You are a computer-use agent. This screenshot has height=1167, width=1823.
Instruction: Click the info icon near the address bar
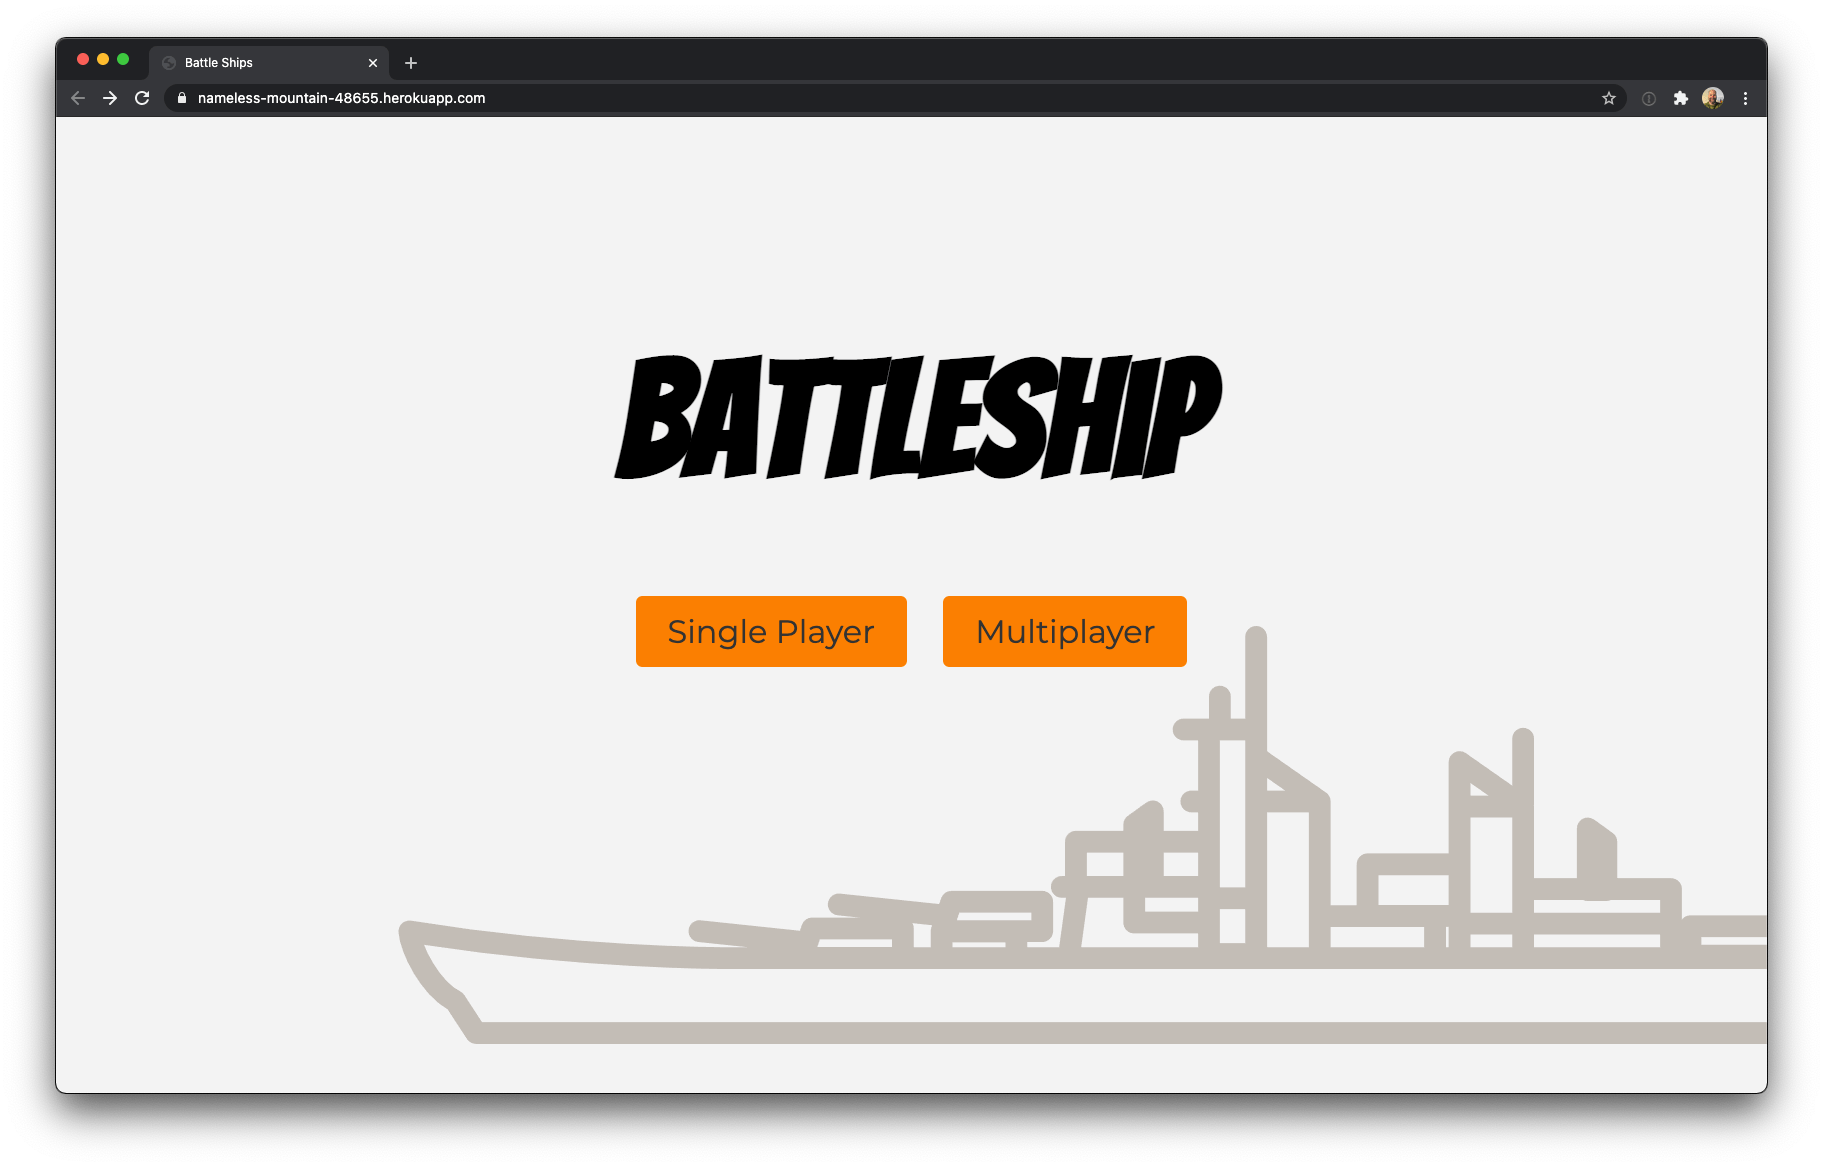tap(1647, 98)
